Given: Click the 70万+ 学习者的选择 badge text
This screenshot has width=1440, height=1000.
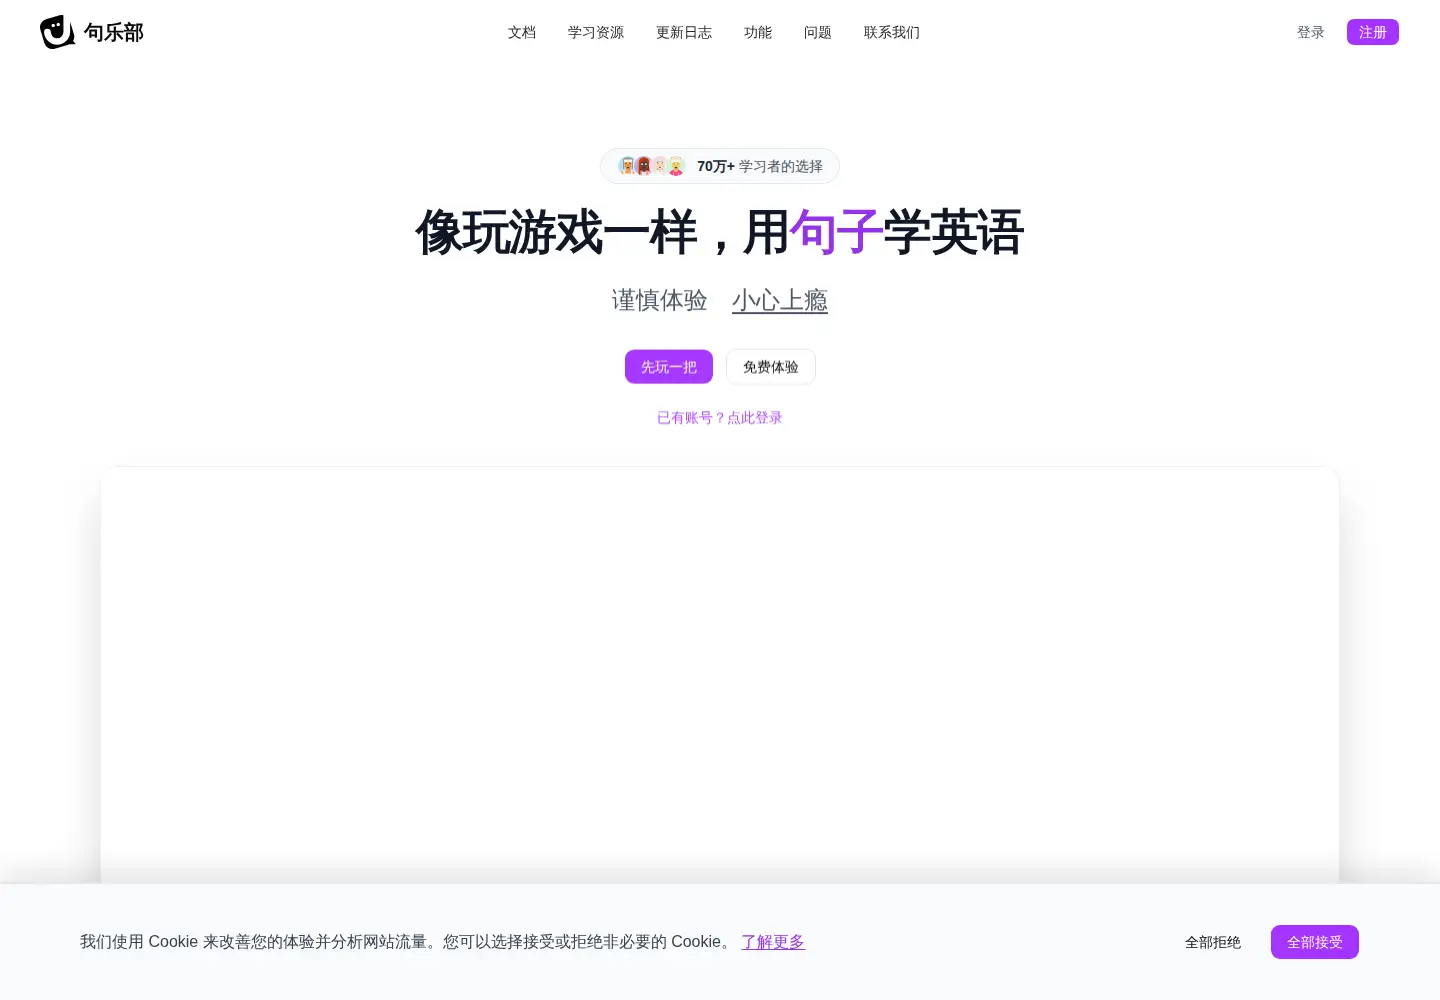Looking at the screenshot, I should (760, 166).
